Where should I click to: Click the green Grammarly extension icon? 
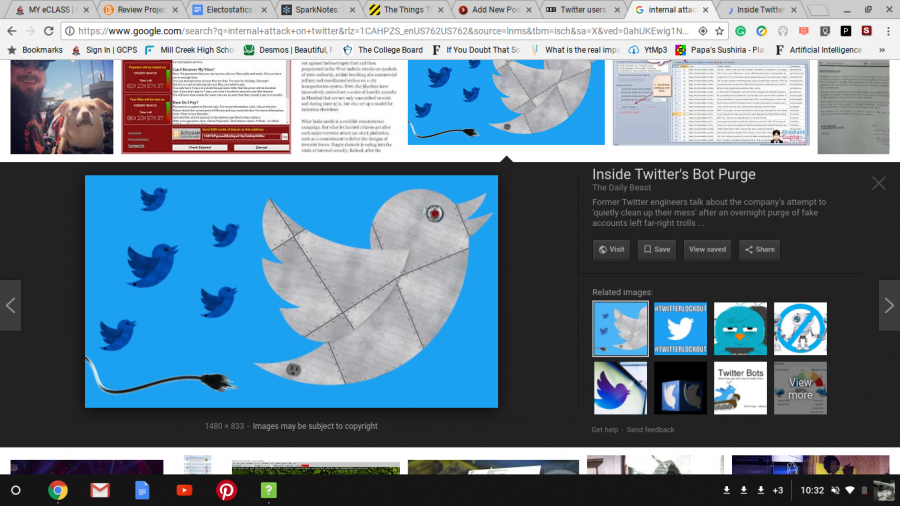coord(740,31)
